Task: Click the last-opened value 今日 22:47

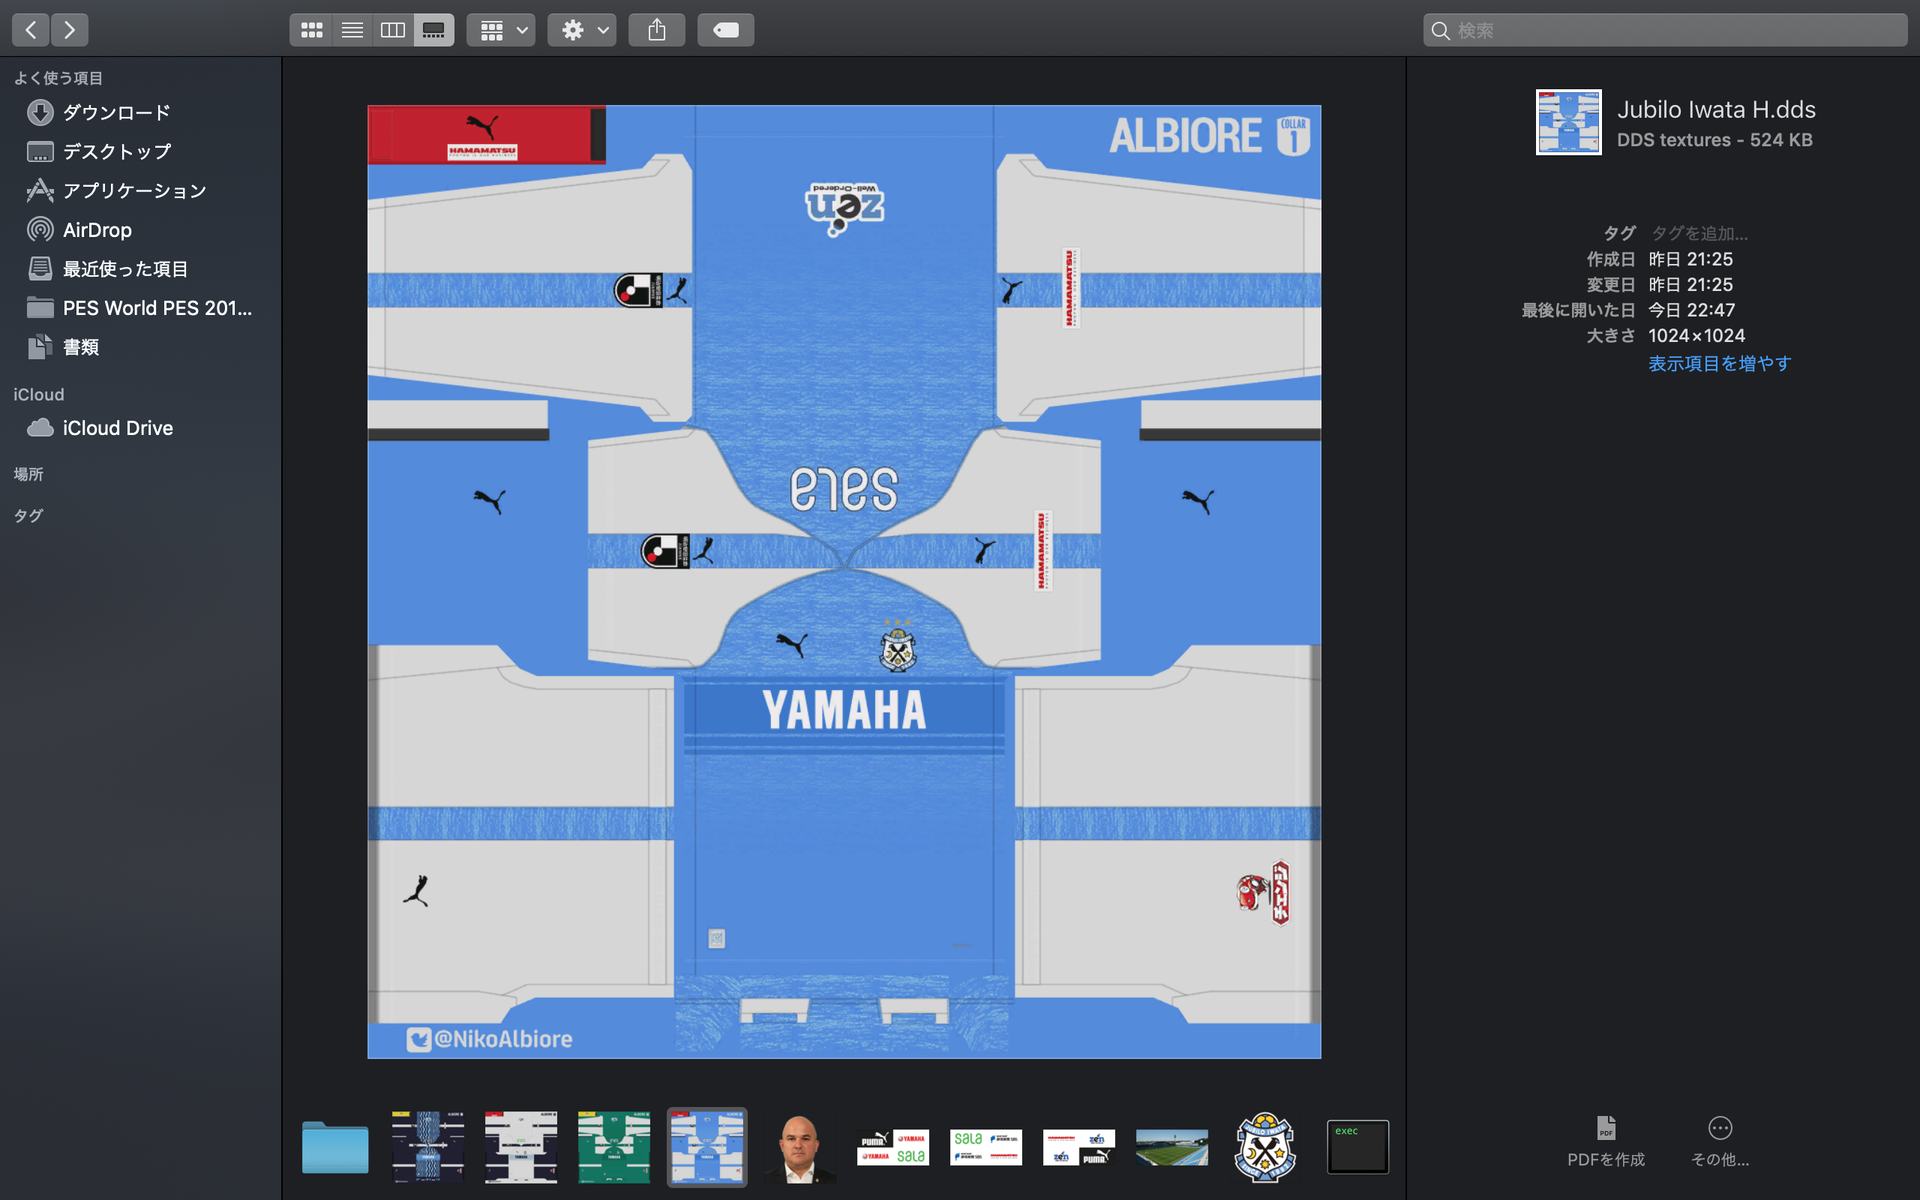Action: point(1692,310)
